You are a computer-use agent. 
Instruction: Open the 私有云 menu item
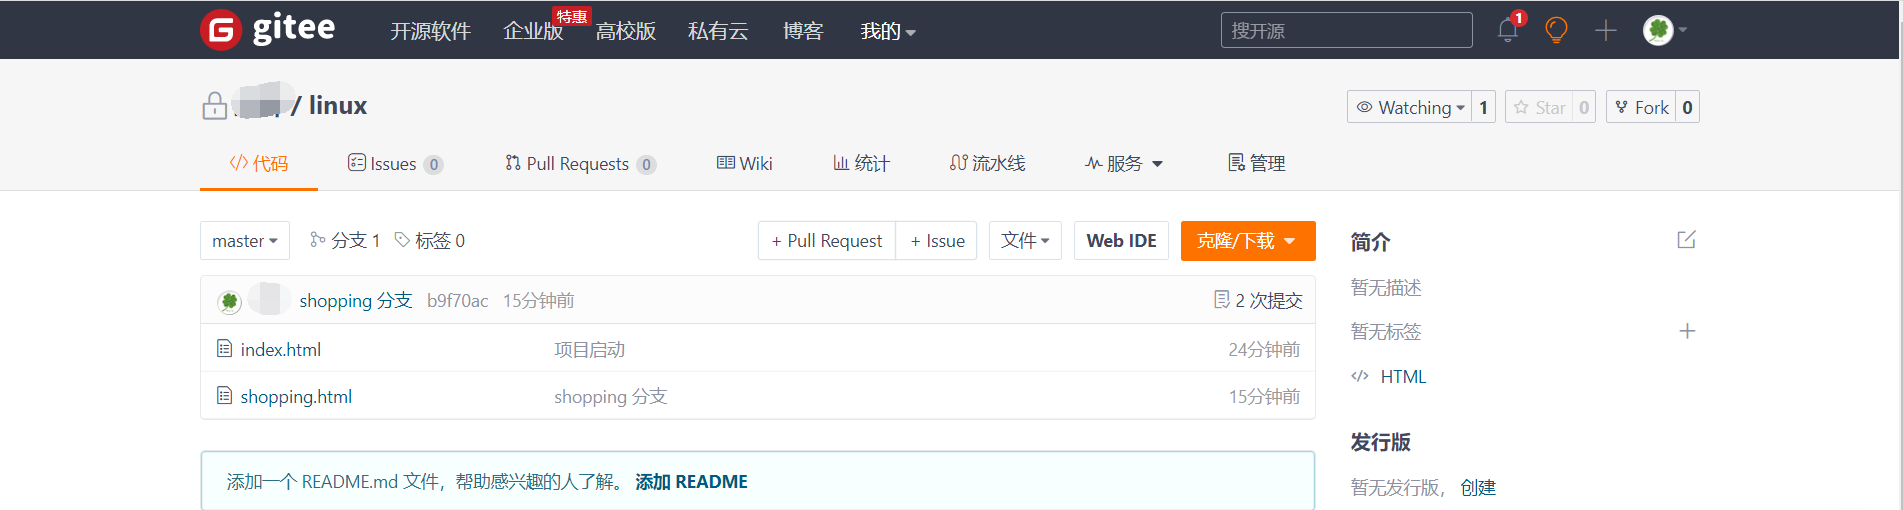[718, 31]
